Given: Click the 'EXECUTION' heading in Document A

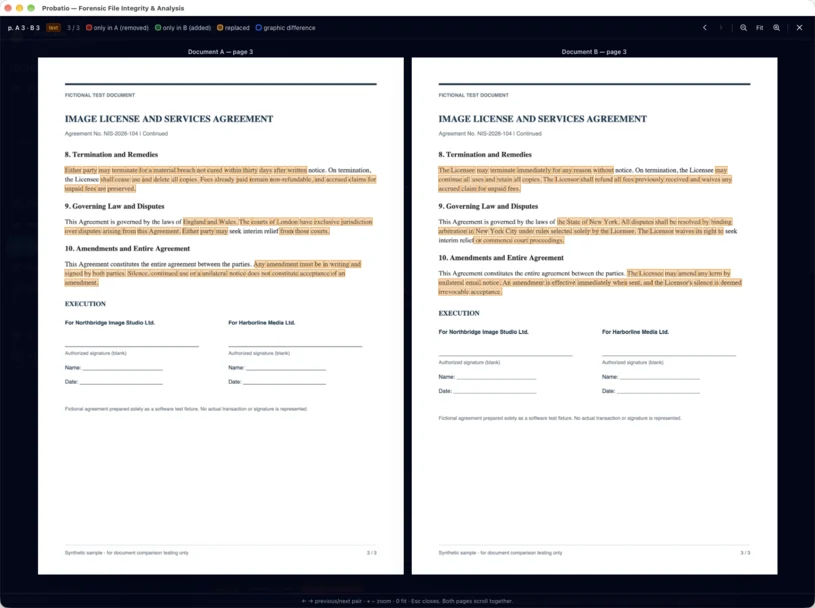Looking at the screenshot, I should (x=85, y=304).
